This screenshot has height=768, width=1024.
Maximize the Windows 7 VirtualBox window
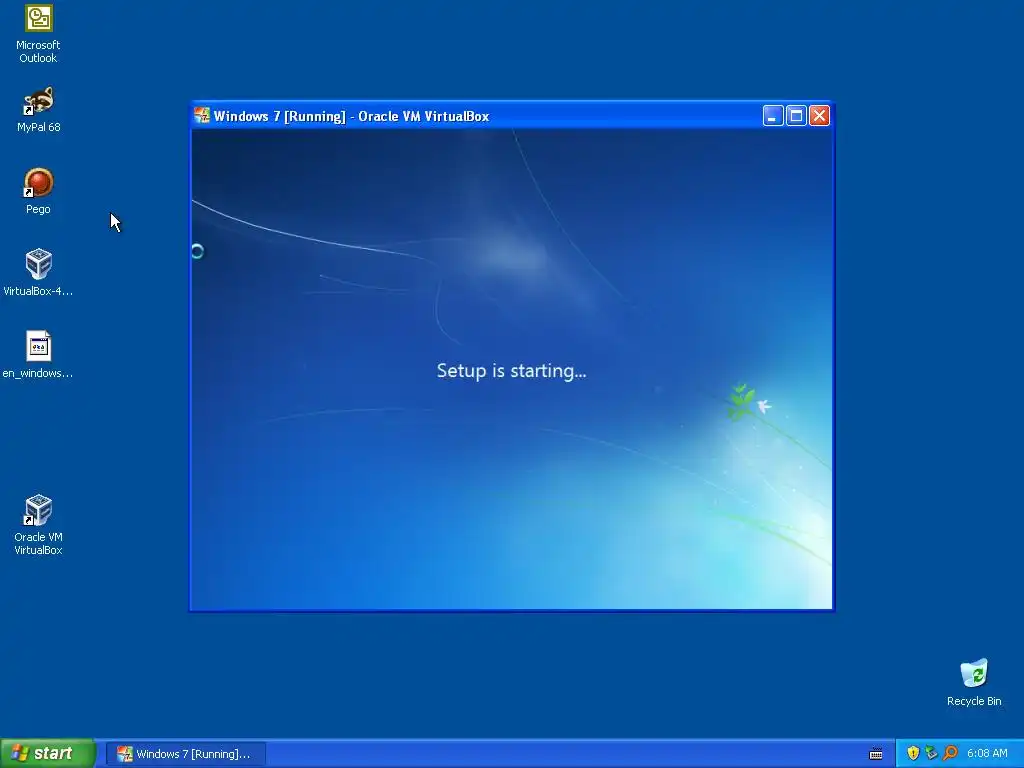795,116
